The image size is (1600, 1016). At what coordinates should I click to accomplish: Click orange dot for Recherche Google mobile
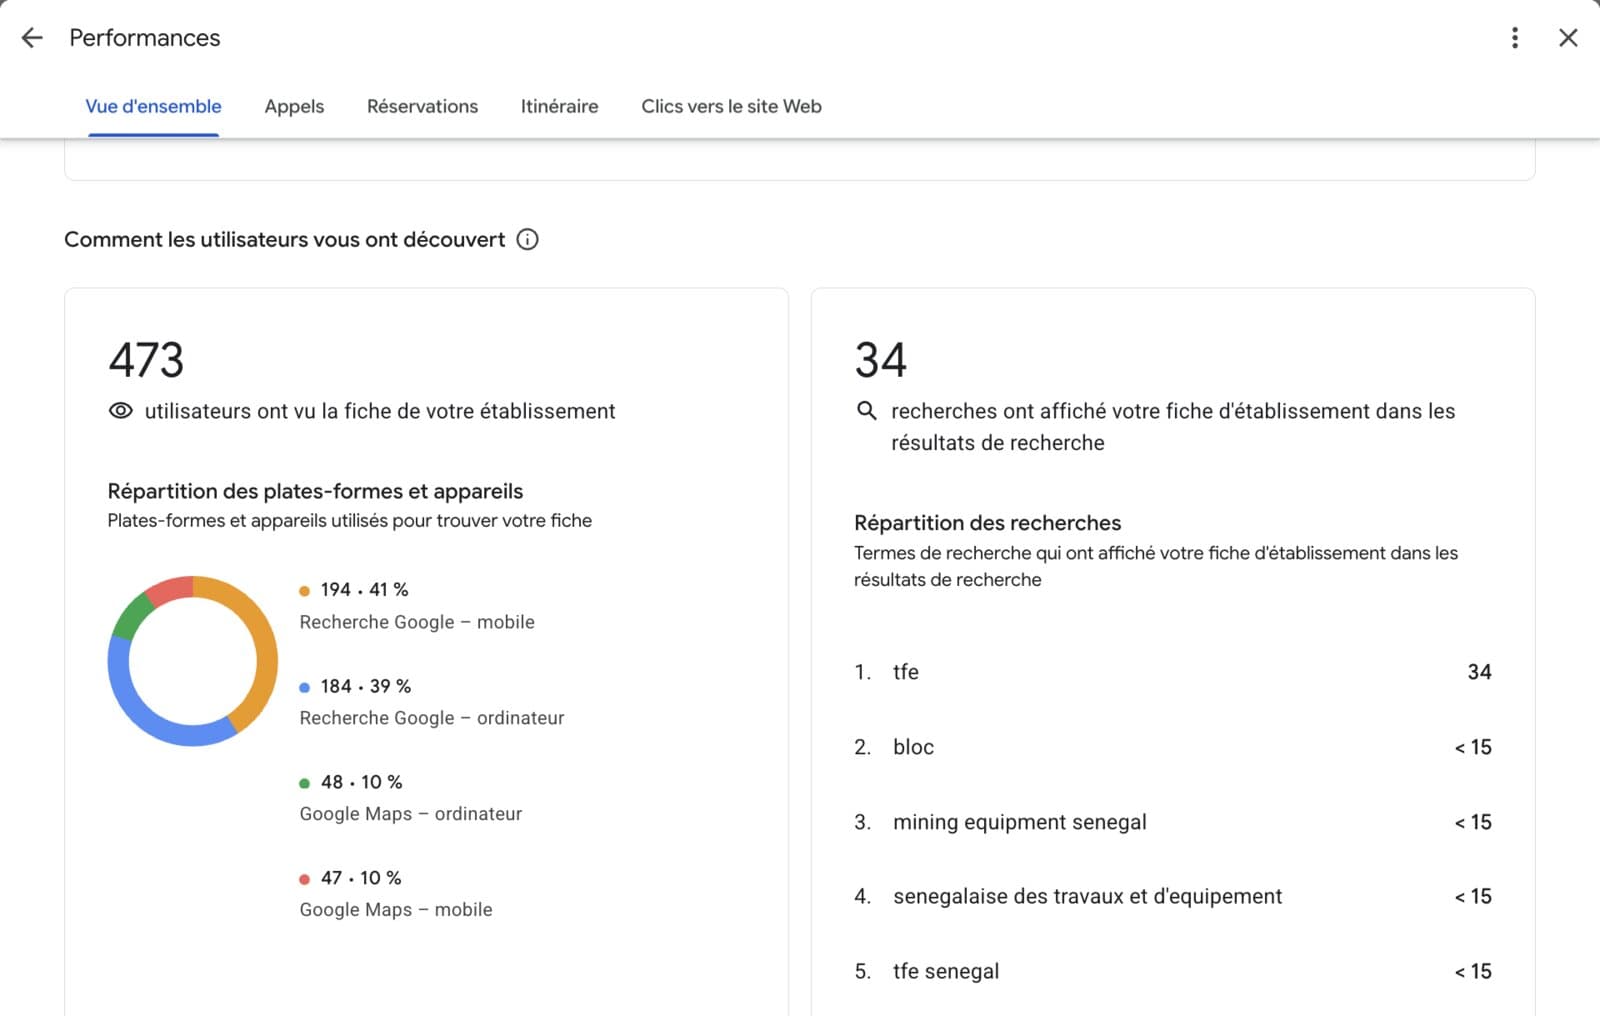coord(304,591)
